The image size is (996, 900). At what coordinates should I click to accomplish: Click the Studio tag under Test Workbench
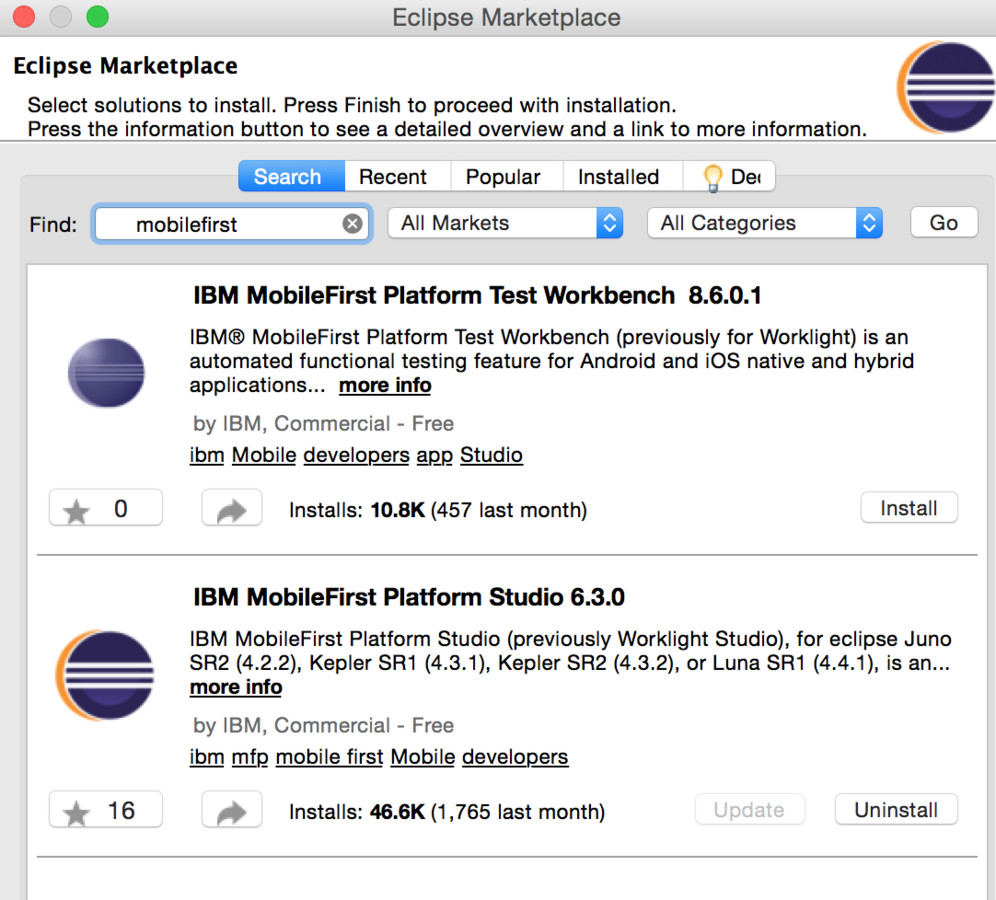click(x=492, y=455)
